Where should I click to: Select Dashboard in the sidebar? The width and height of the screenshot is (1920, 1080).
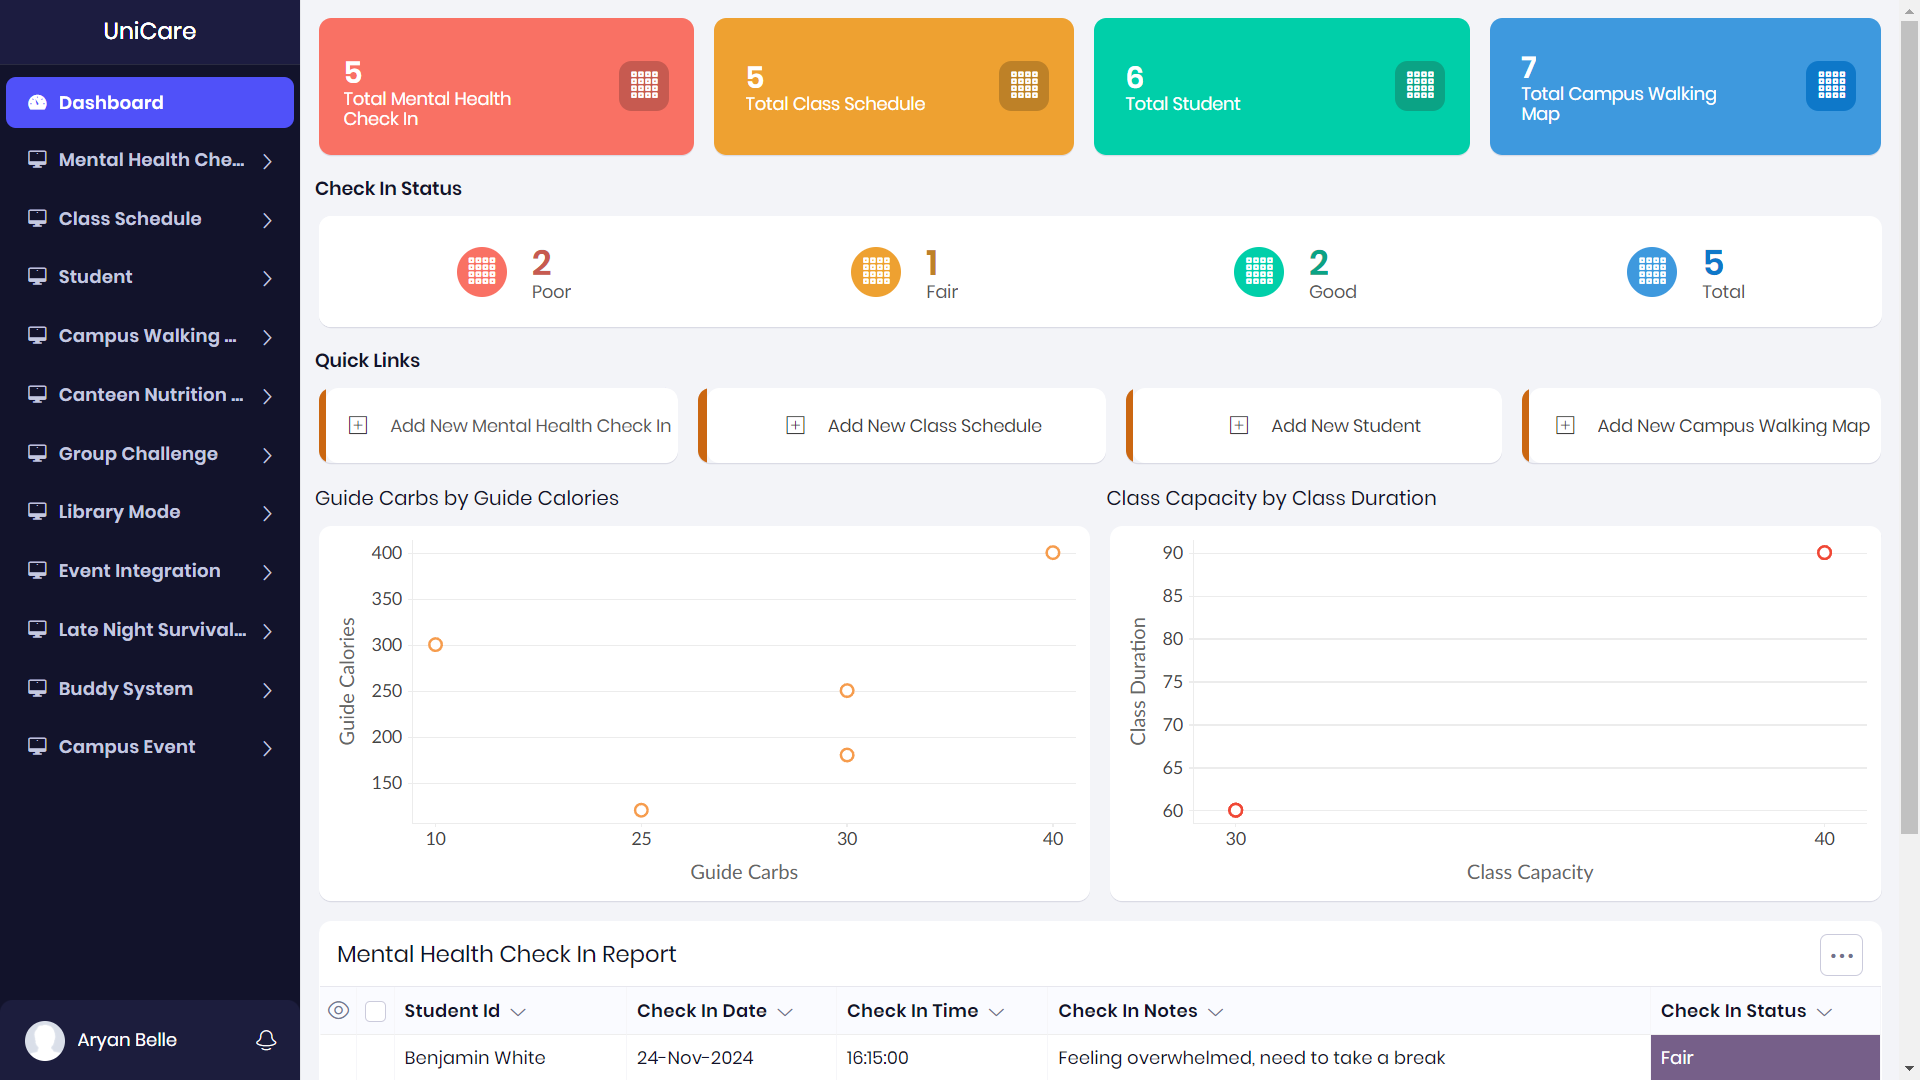coord(150,103)
